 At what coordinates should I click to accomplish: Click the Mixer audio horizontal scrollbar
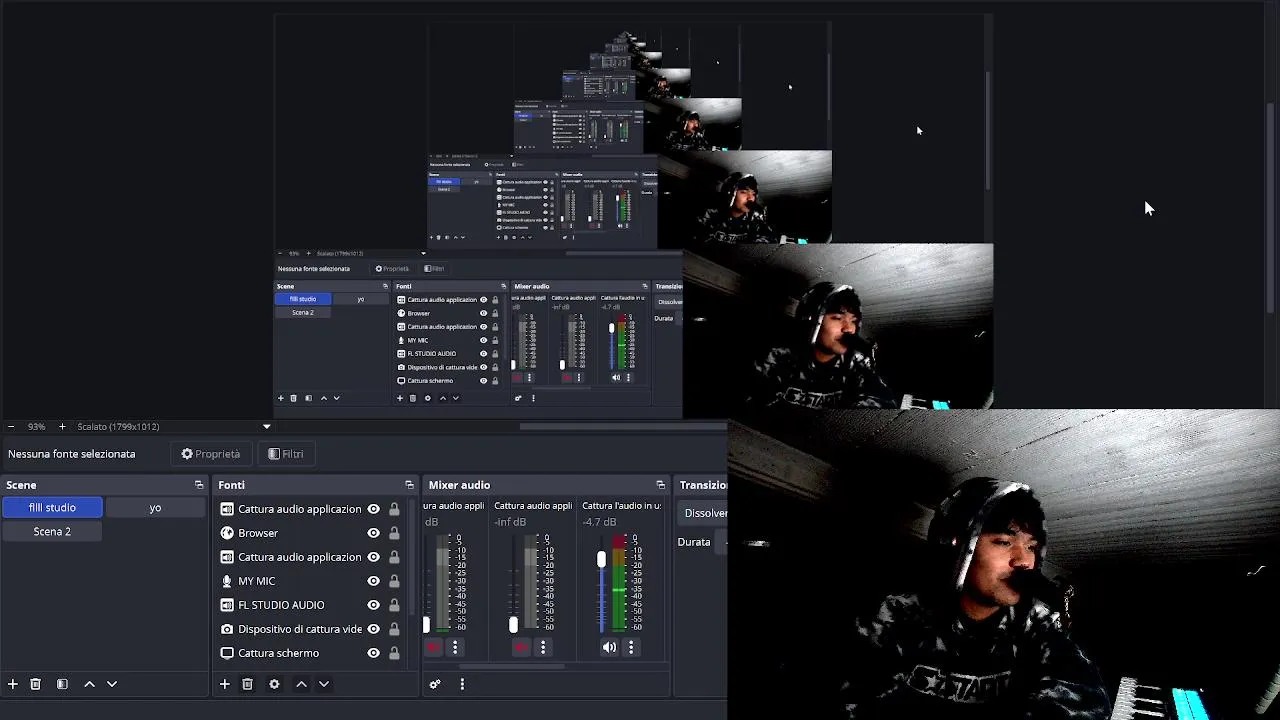[x=511, y=667]
